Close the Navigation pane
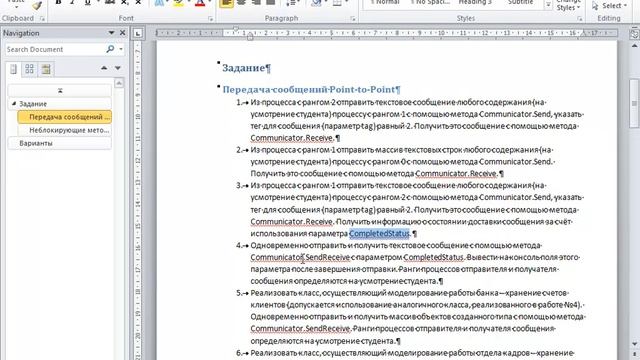Image resolution: width=640 pixels, height=360 pixels. (122, 33)
